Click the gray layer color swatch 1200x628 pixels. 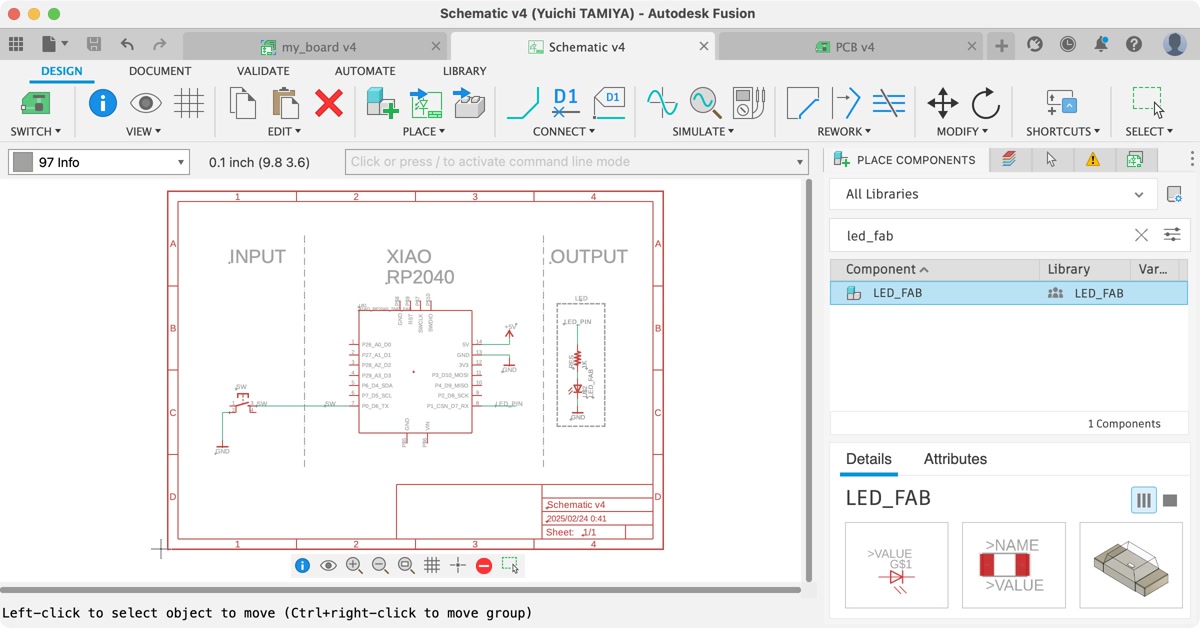coord(22,162)
